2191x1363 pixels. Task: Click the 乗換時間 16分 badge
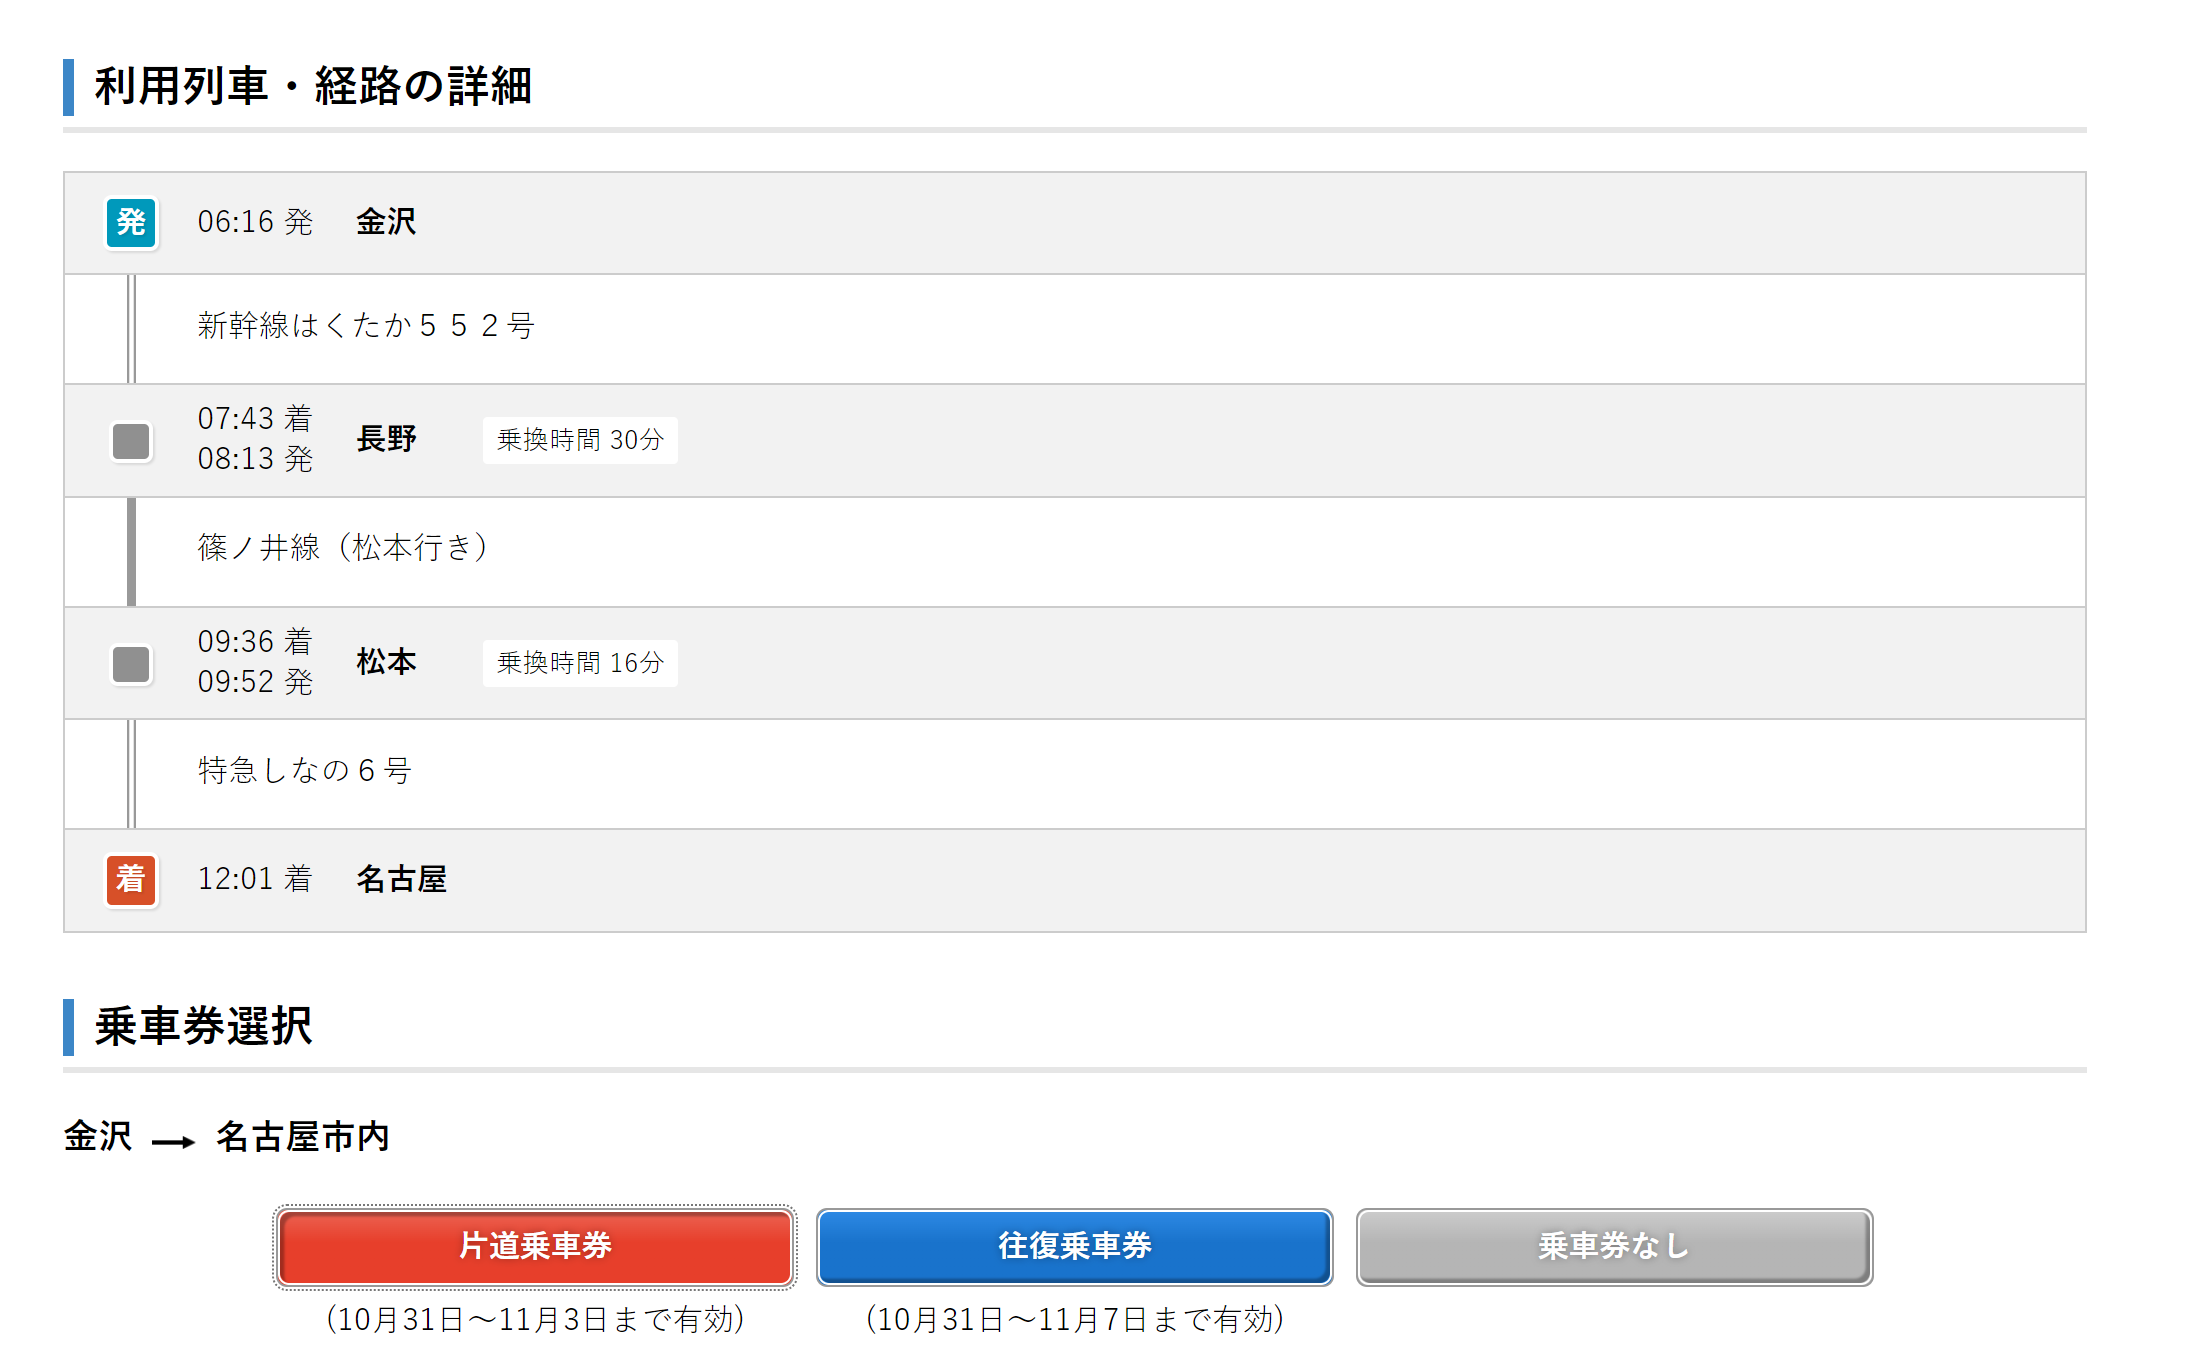click(580, 663)
